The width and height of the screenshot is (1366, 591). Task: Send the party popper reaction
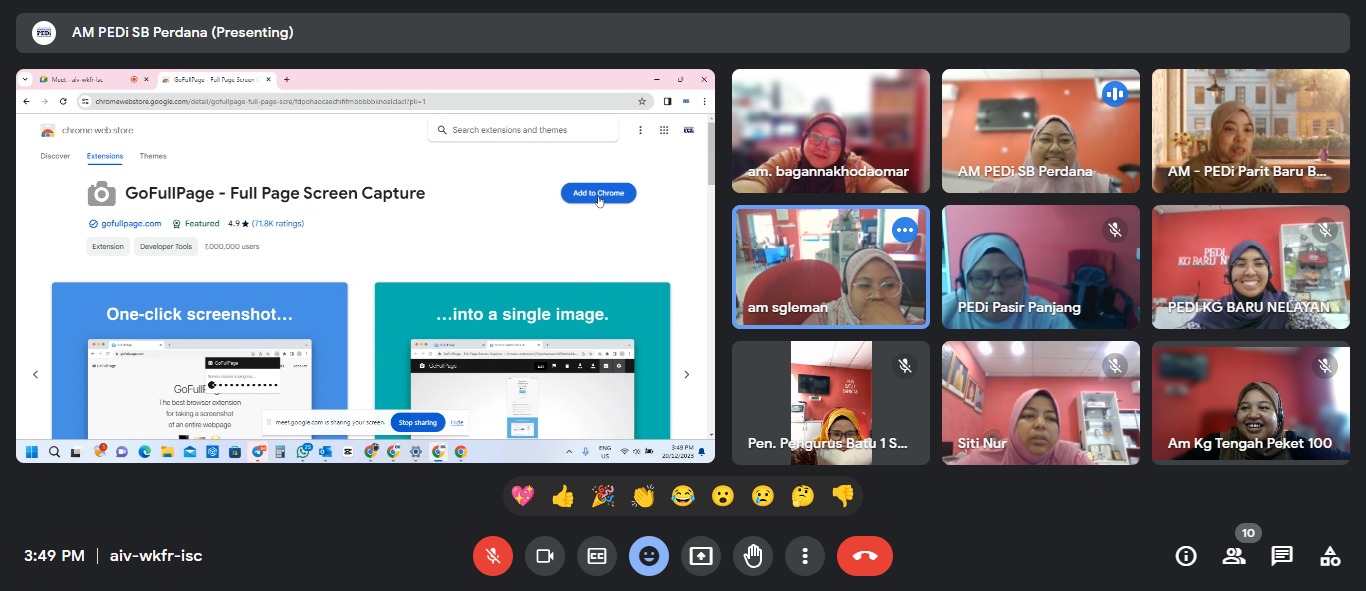603,496
